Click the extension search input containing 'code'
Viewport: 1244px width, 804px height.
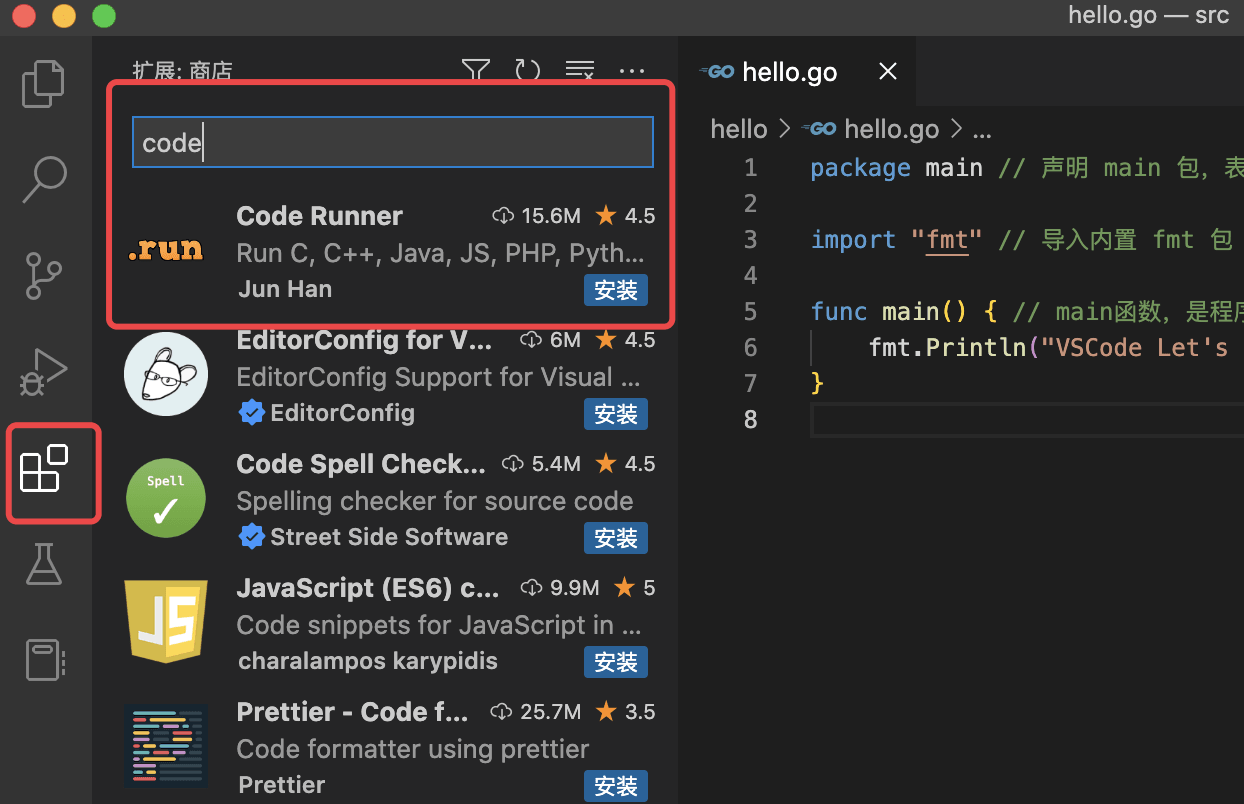pyautogui.click(x=392, y=142)
